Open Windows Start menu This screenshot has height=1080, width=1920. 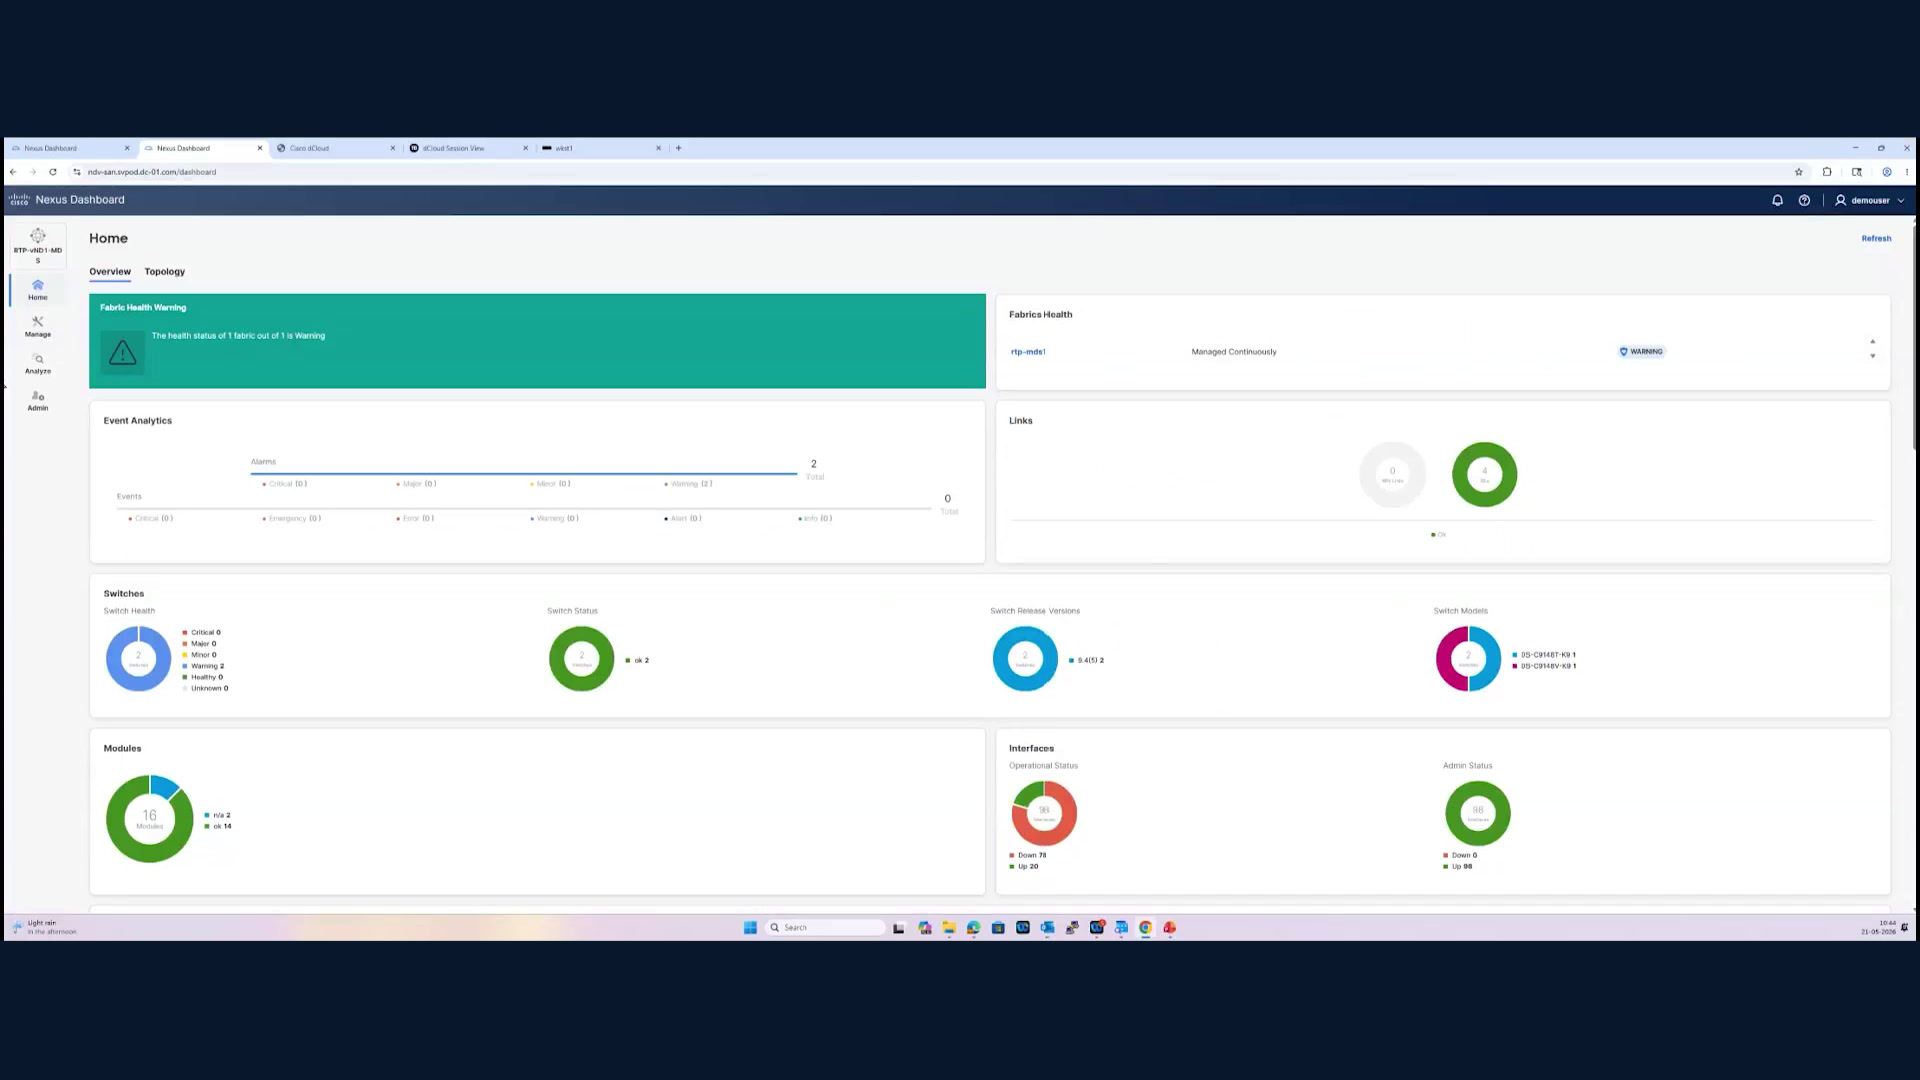pos(750,928)
